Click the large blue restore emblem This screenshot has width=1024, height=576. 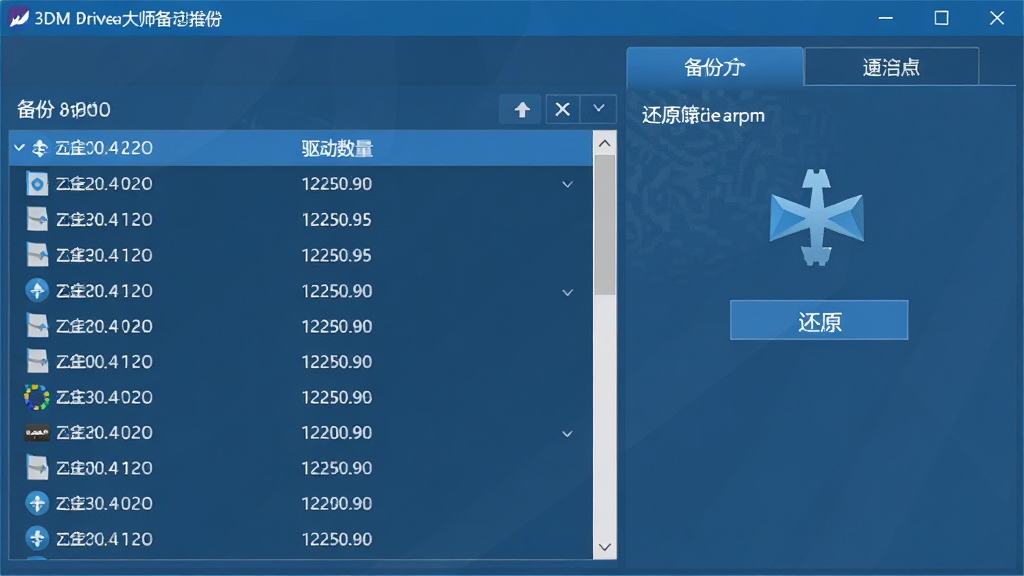pyautogui.click(x=817, y=217)
